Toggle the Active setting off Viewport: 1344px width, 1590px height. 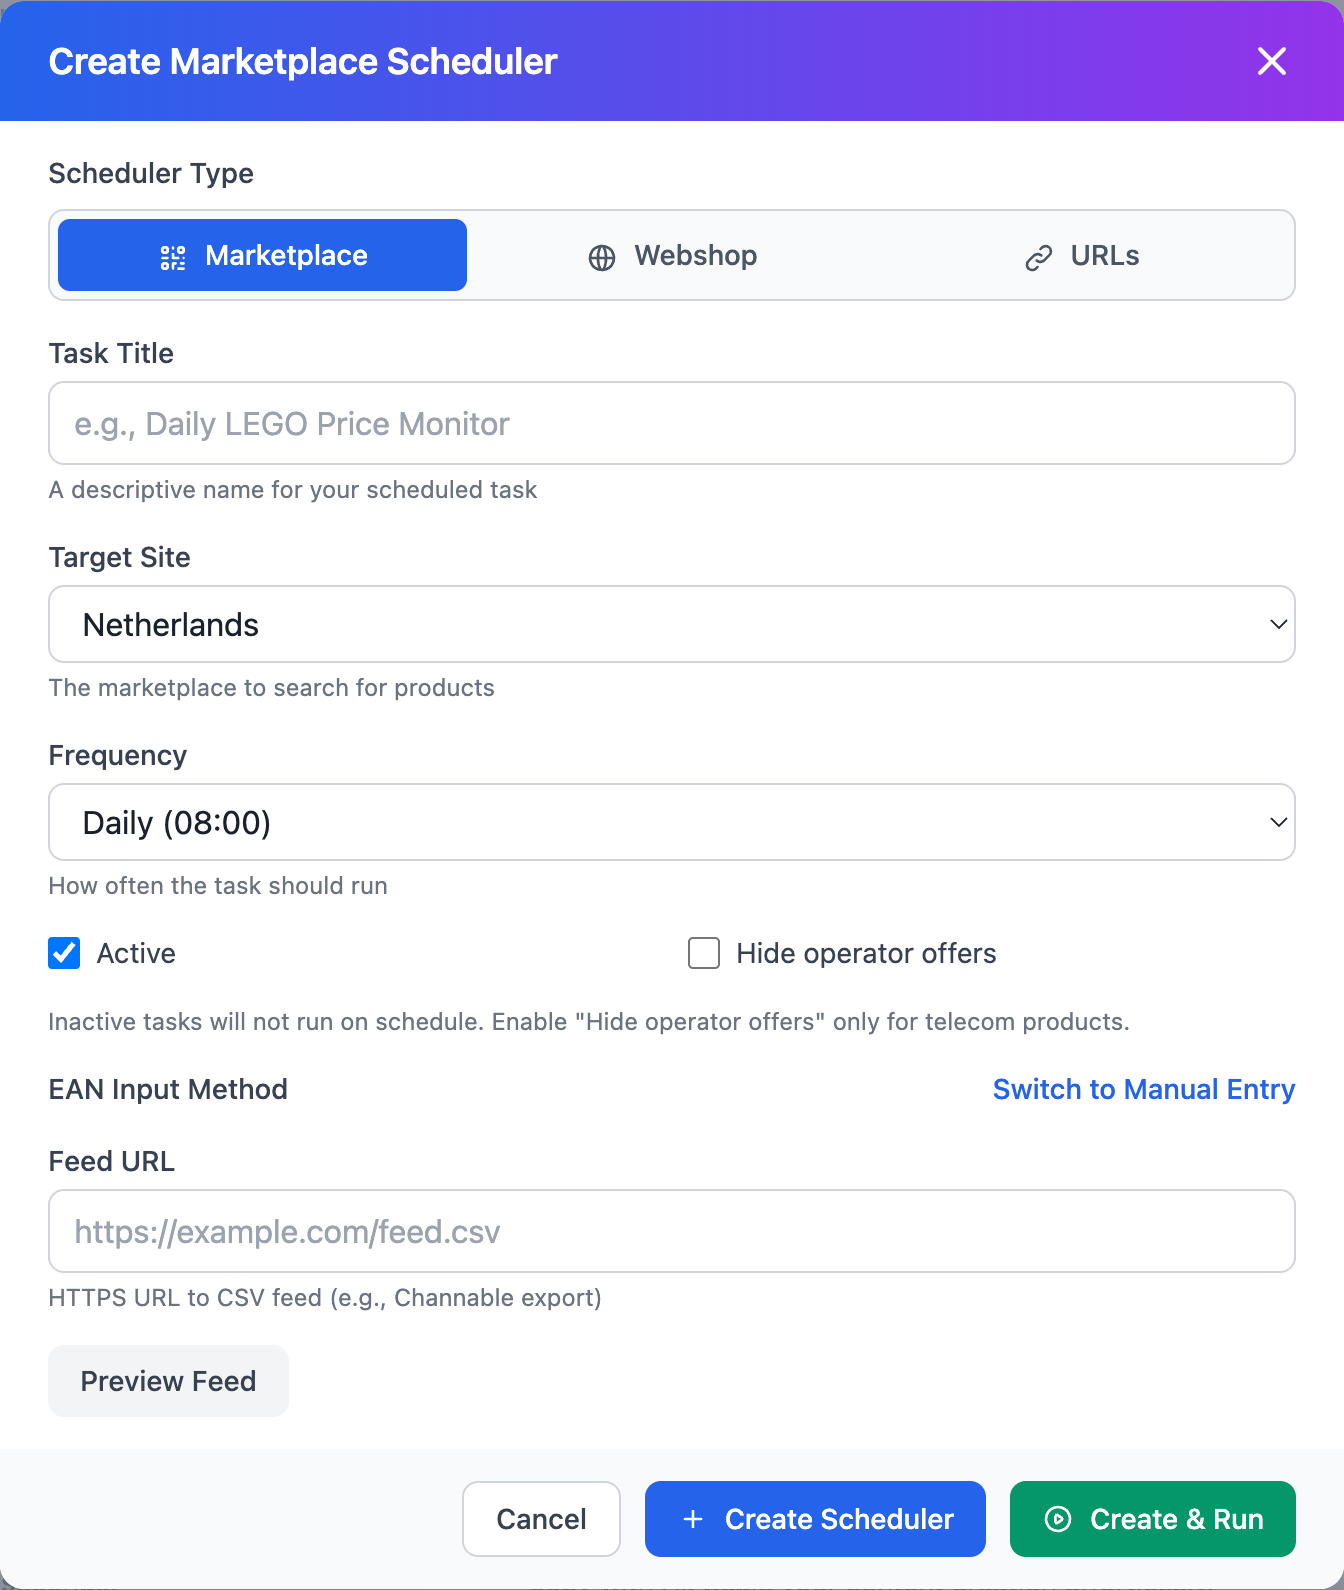click(63, 953)
